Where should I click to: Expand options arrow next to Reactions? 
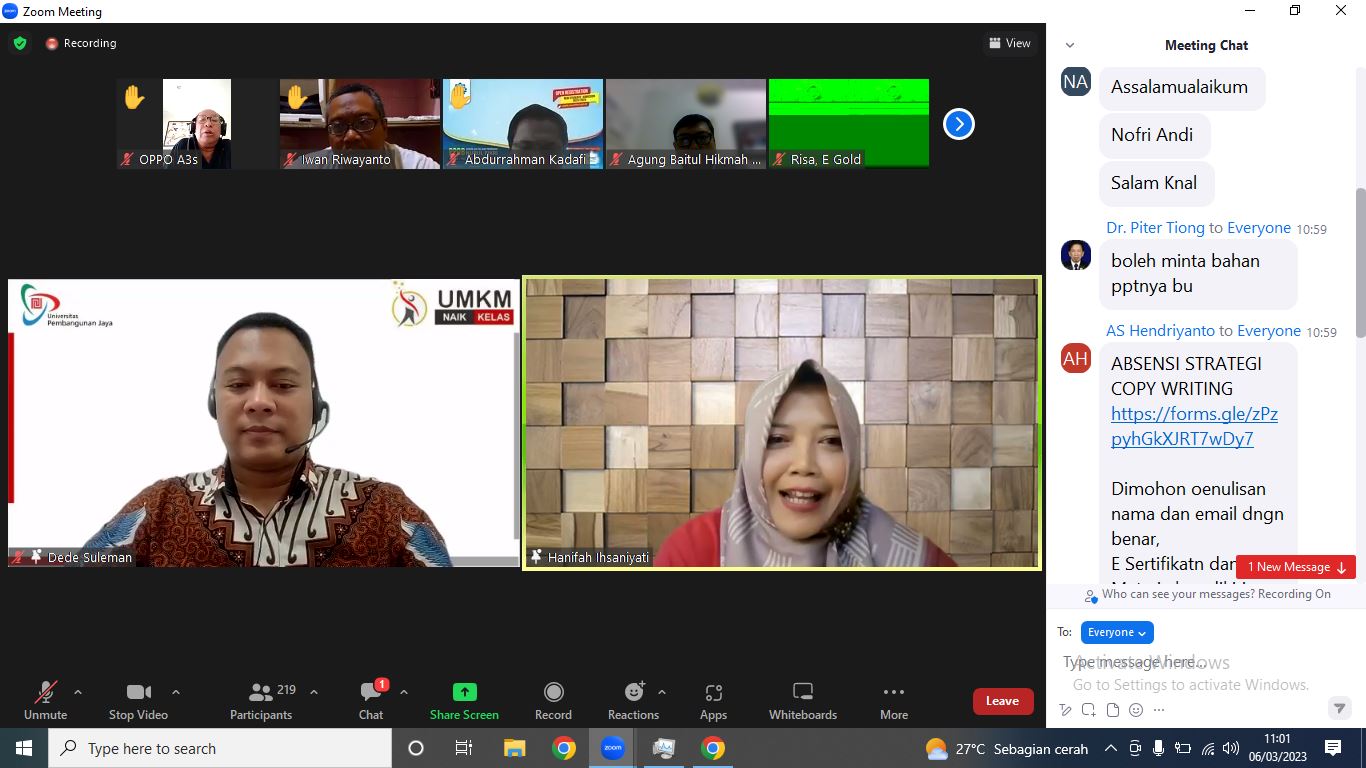pos(662,692)
